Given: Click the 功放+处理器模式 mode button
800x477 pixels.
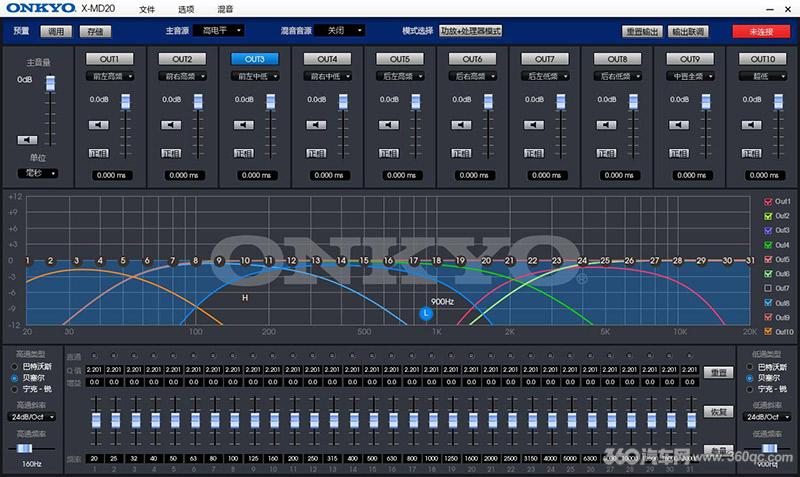Looking at the screenshot, I should click(x=470, y=31).
